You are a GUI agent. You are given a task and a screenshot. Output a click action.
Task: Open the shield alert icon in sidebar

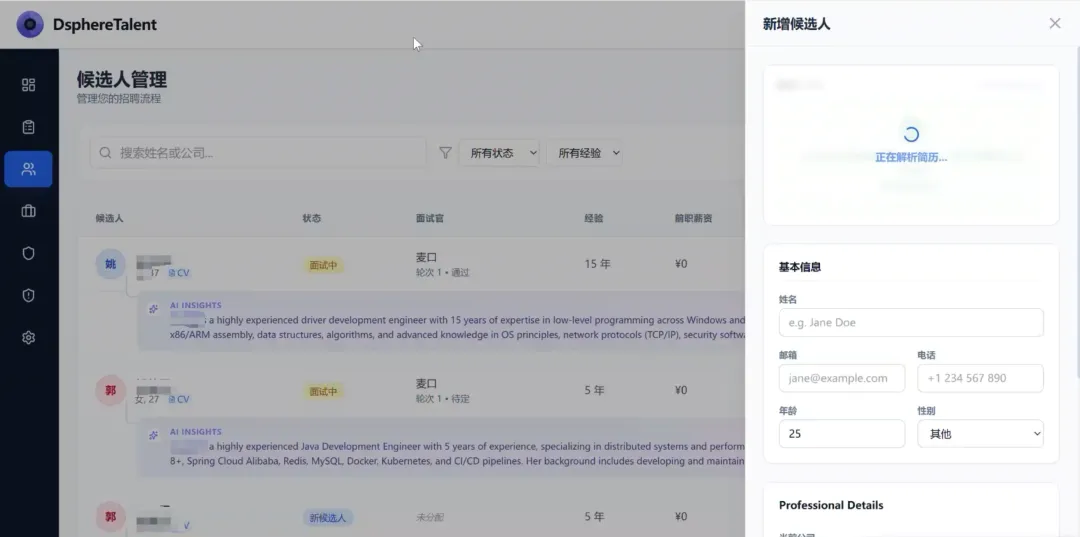(x=28, y=295)
